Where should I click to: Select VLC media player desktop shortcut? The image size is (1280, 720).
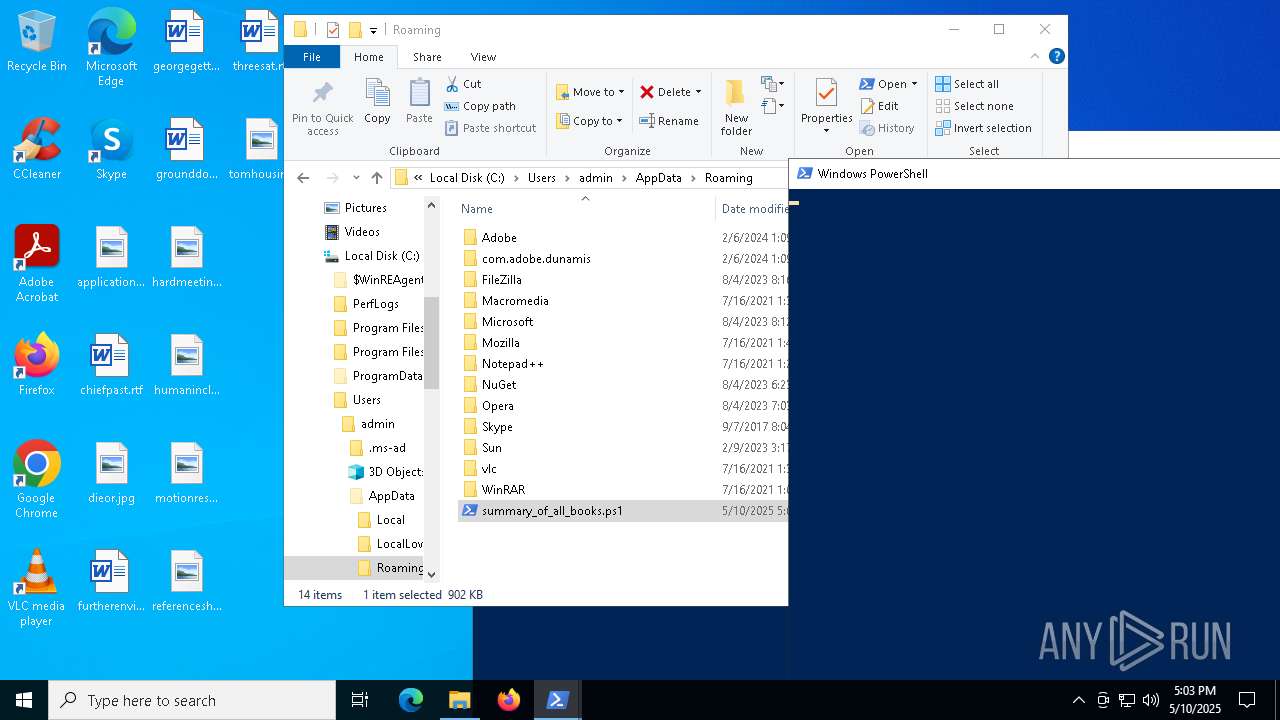tap(36, 588)
